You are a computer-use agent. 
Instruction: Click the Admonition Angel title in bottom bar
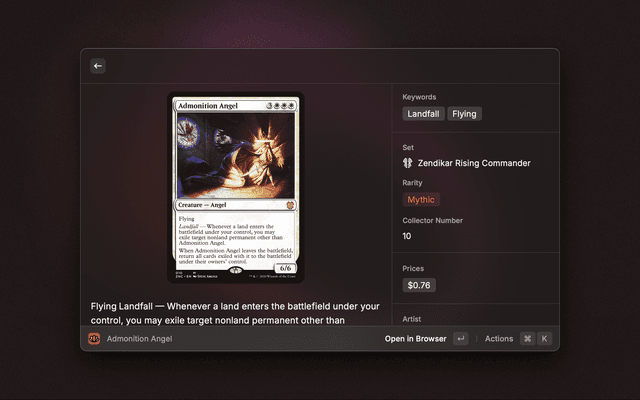tap(139, 339)
